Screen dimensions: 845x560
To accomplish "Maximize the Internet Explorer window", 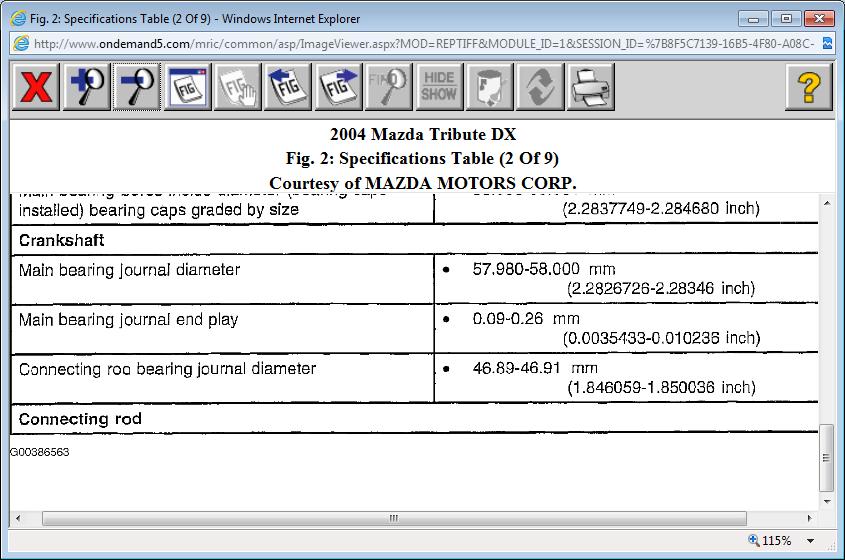I will coord(786,19).
